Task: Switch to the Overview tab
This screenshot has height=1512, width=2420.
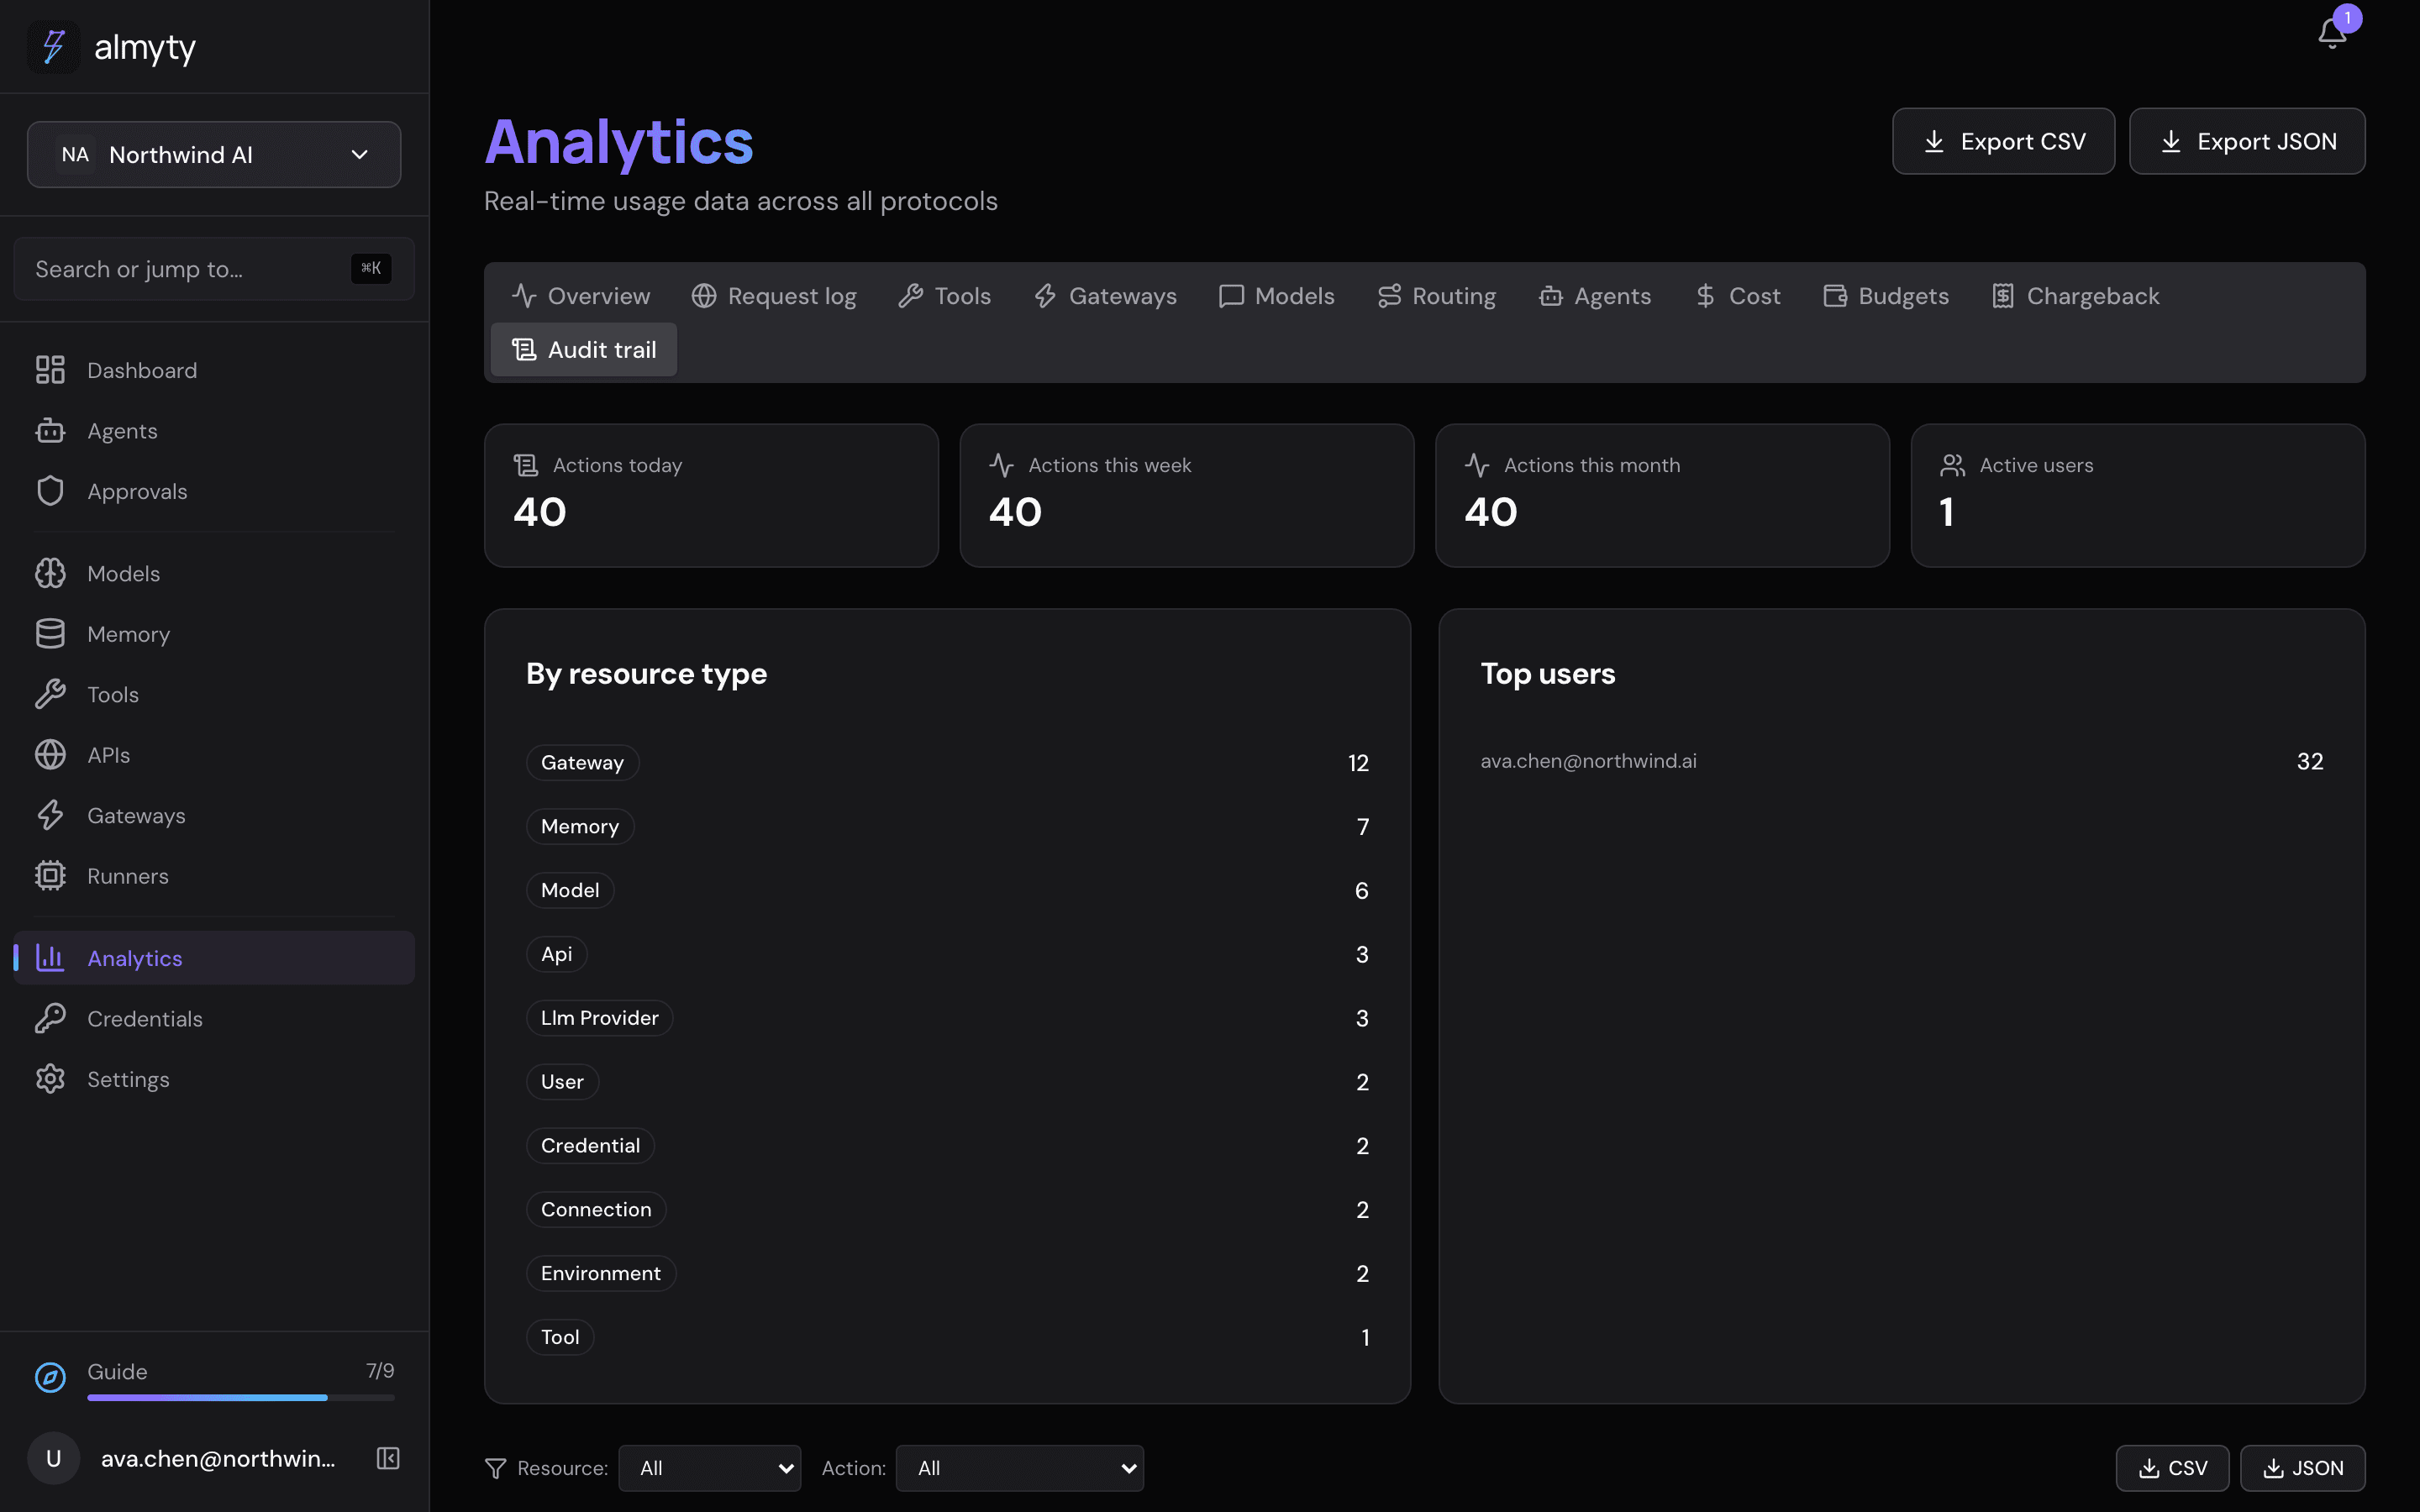Action: pos(581,296)
